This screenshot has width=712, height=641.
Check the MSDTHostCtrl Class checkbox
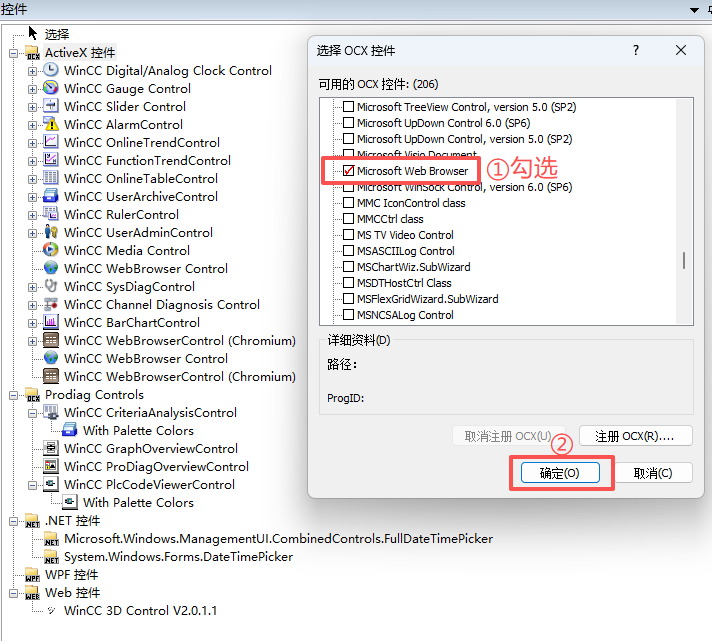click(348, 282)
